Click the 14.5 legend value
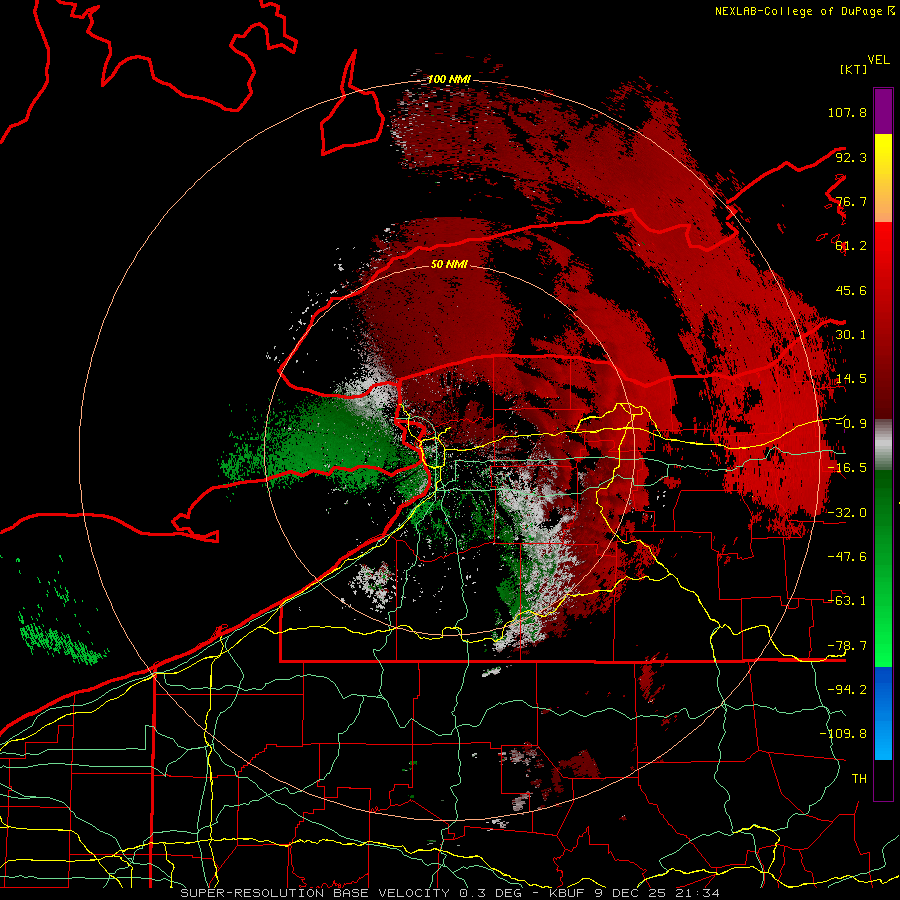Image resolution: width=900 pixels, height=900 pixels. [851, 379]
